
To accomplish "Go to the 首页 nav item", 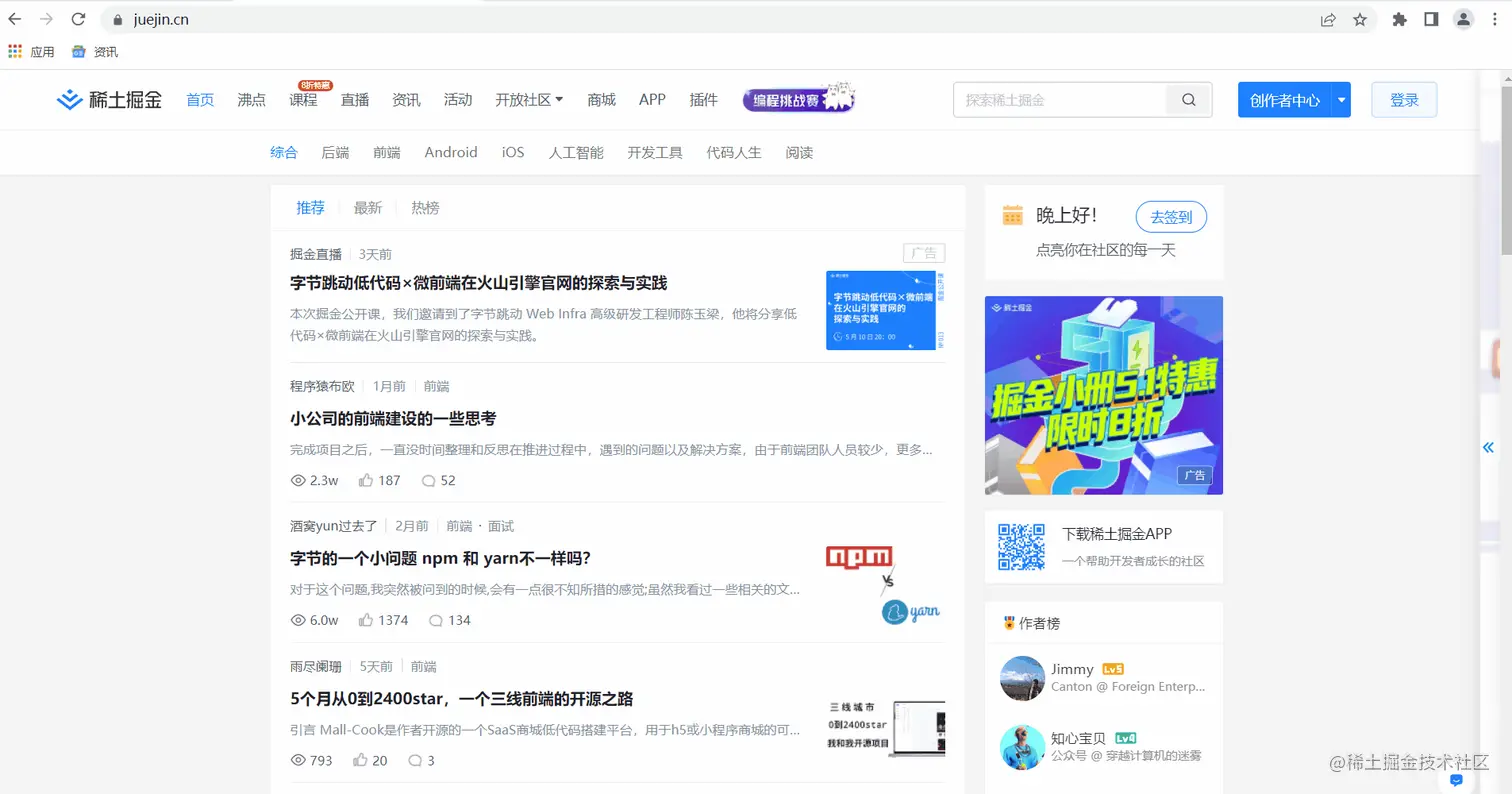I will click(x=200, y=100).
